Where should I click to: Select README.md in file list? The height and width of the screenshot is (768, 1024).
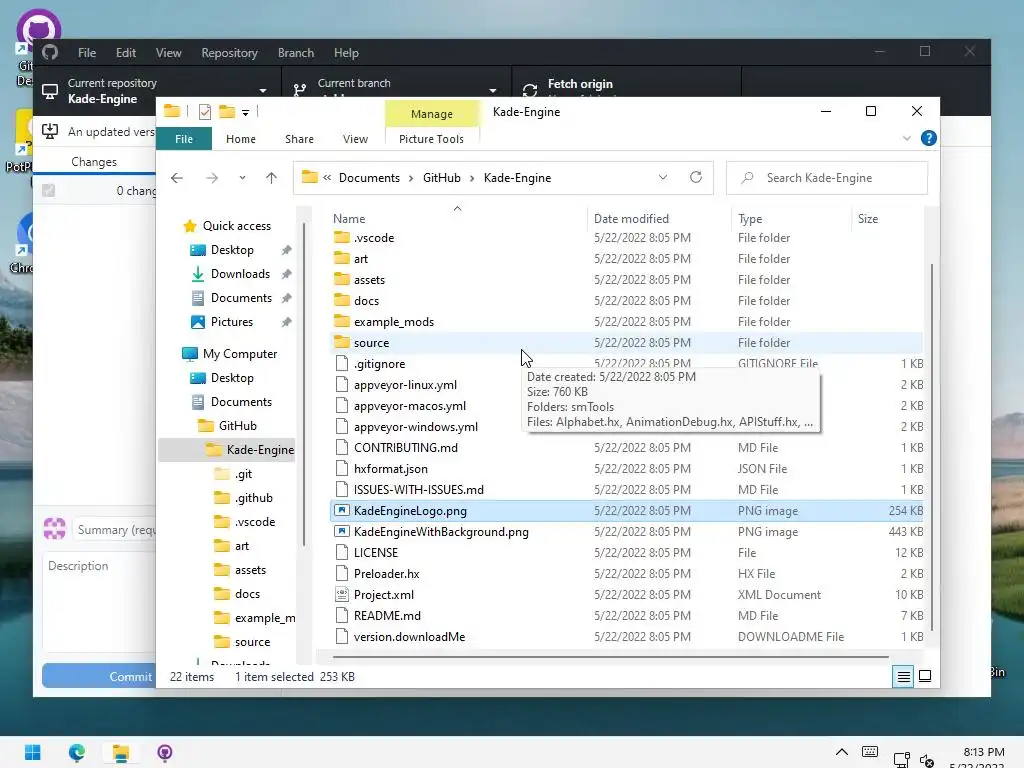click(387, 615)
